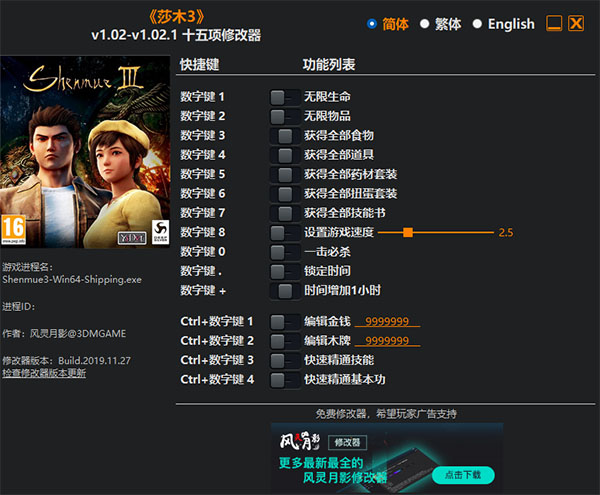The height and width of the screenshot is (495, 600).
Task: Minimize the trainer window
Action: (554, 24)
